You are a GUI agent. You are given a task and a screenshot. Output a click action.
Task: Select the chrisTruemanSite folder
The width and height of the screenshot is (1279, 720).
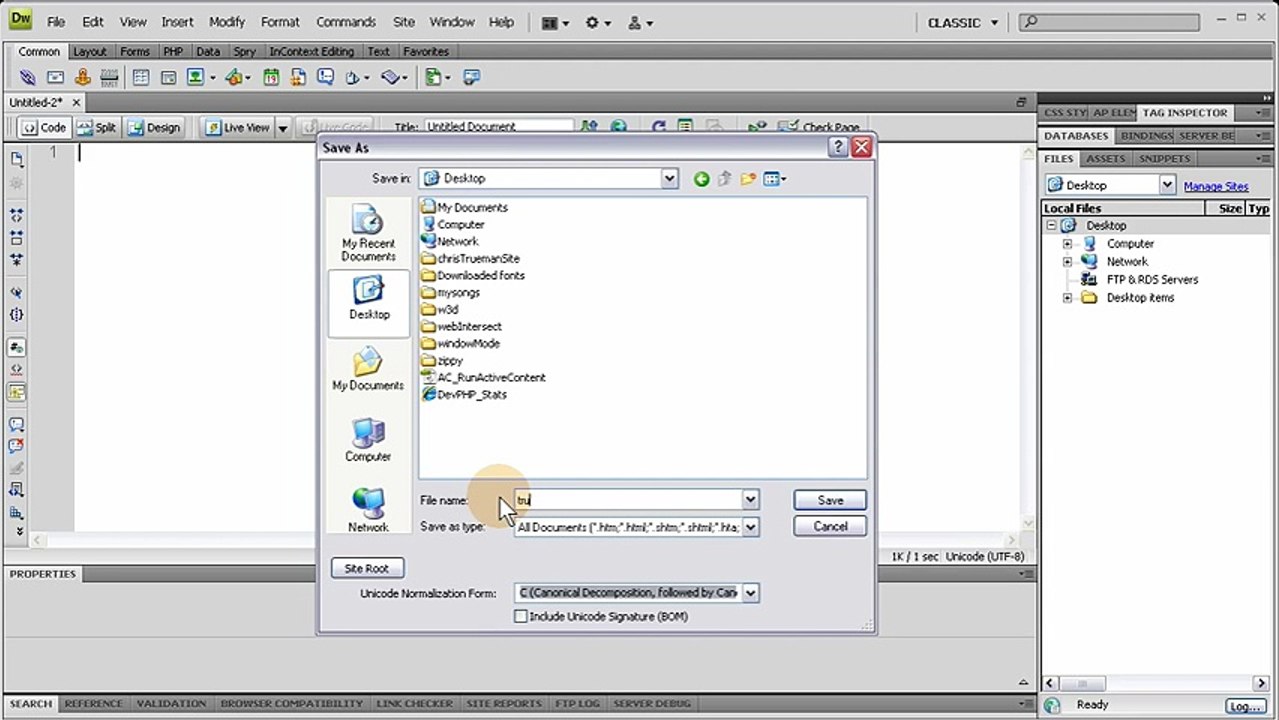pos(470,259)
